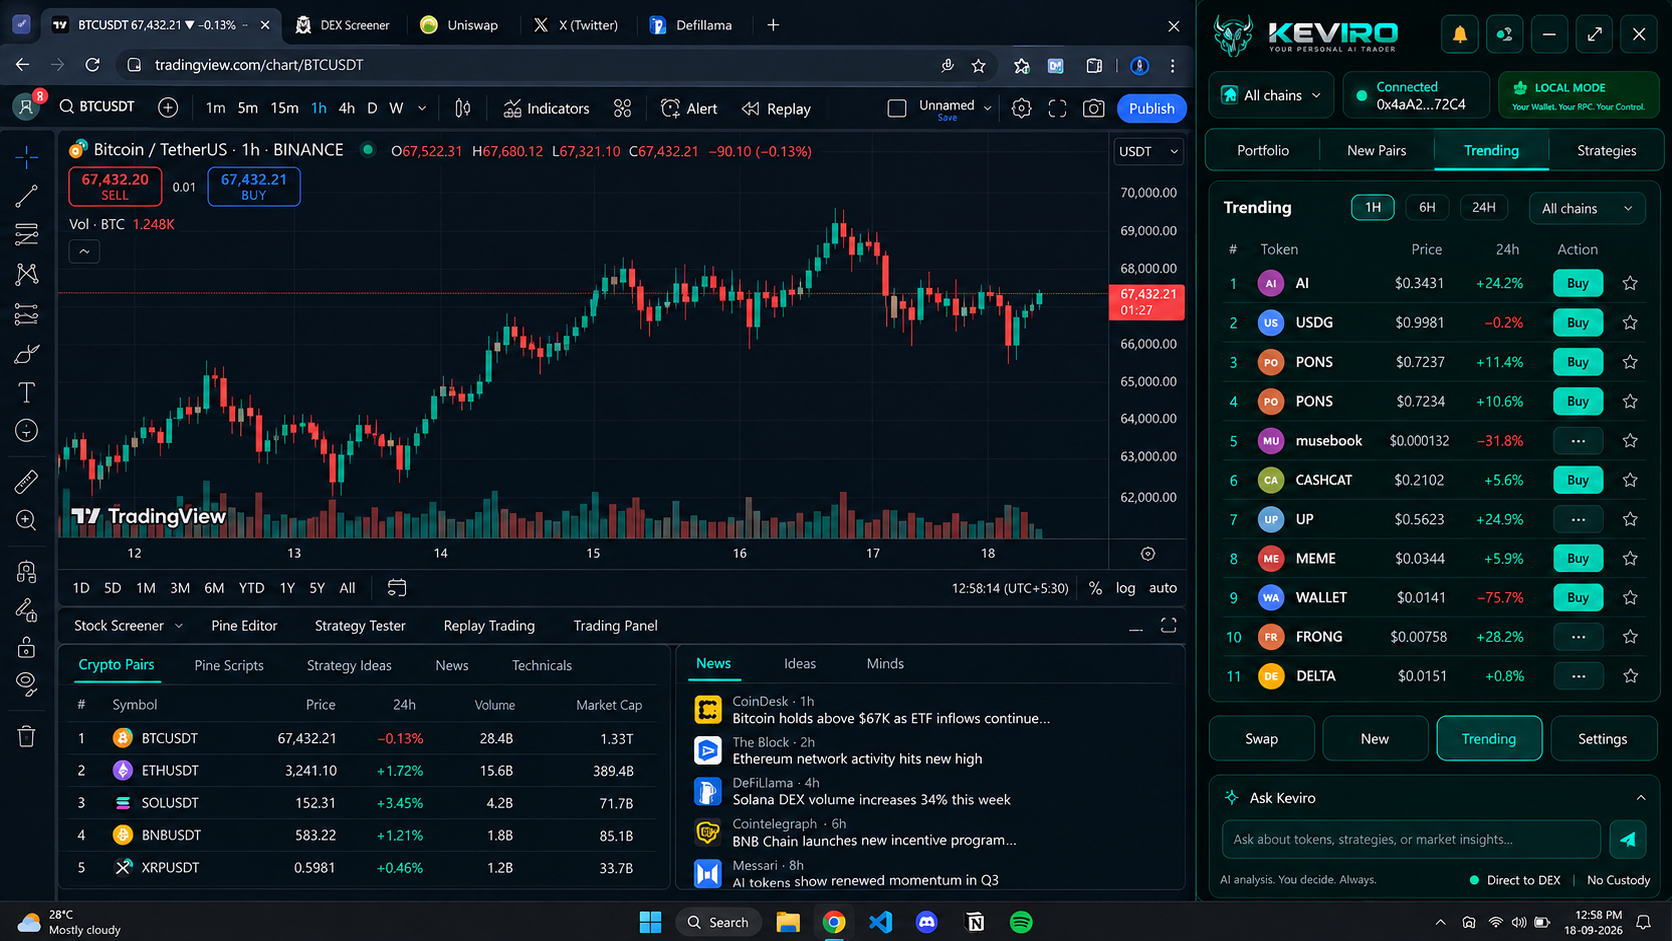The image size is (1672, 941).
Task: Click the Publish button
Action: pyautogui.click(x=1152, y=108)
